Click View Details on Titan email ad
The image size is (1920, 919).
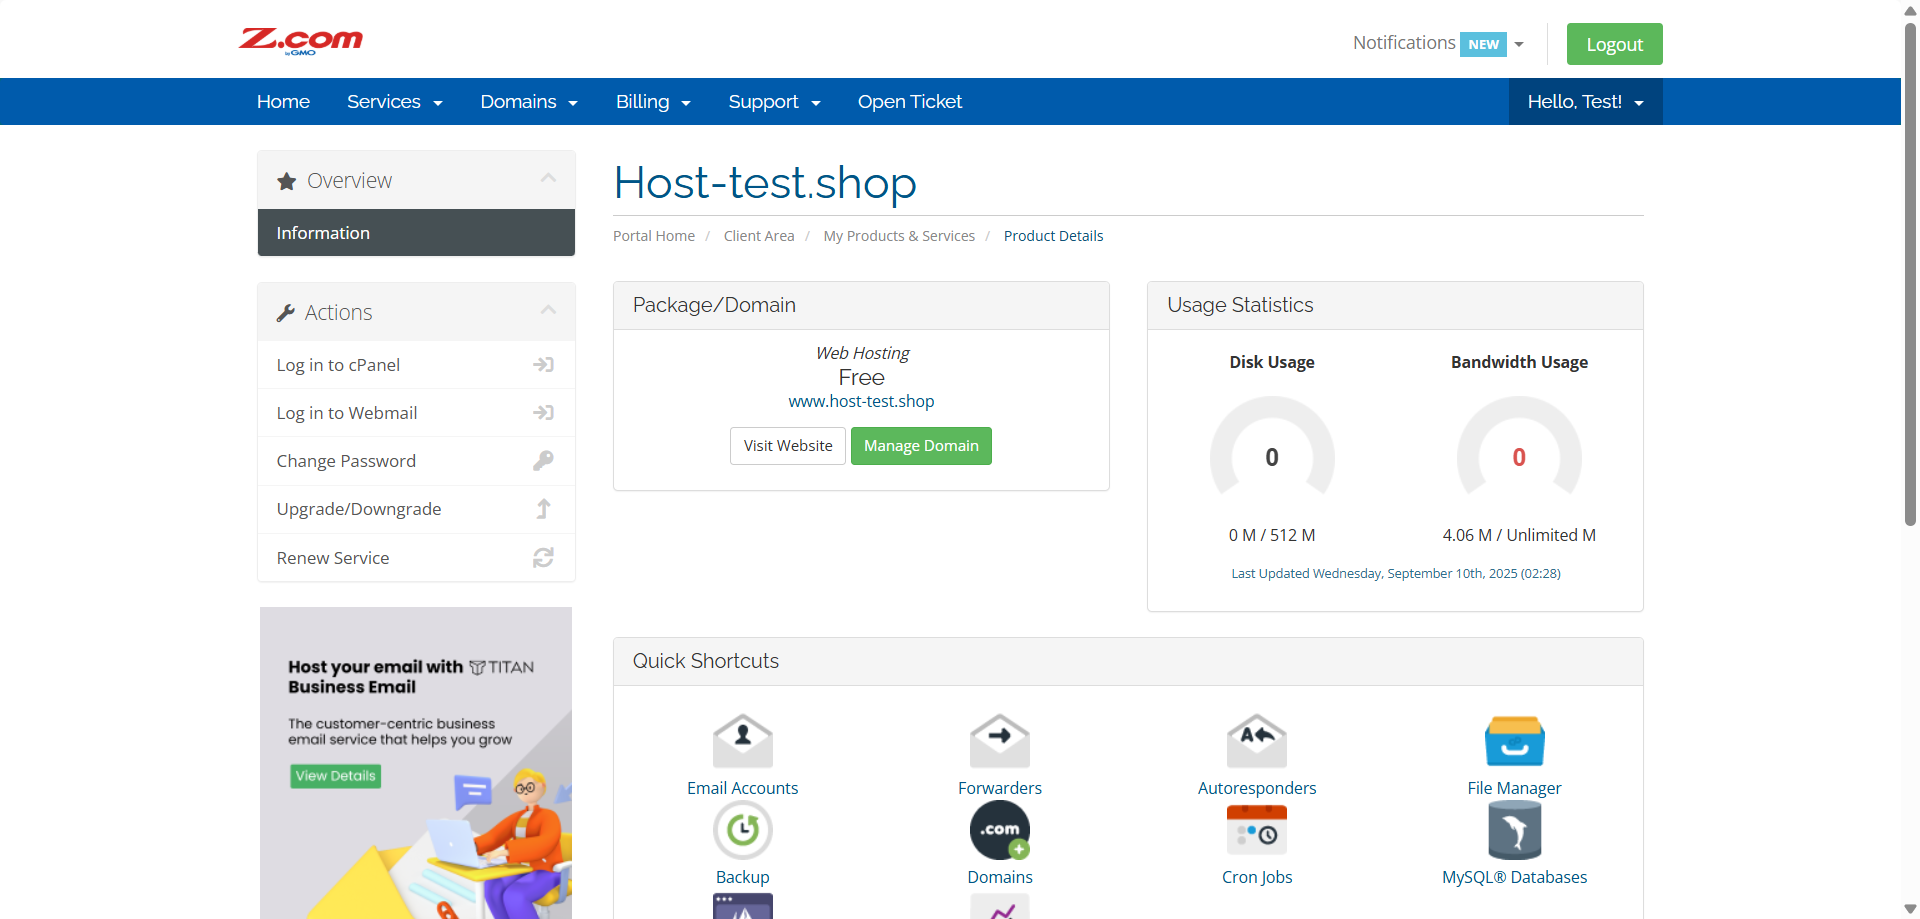point(335,776)
